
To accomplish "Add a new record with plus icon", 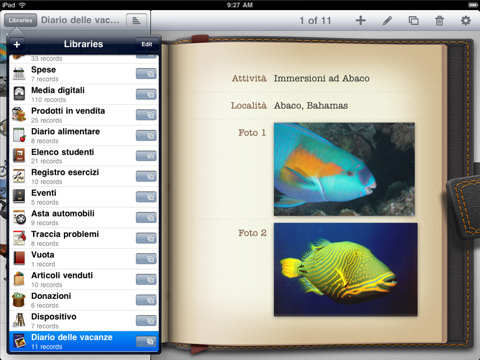I will point(360,21).
